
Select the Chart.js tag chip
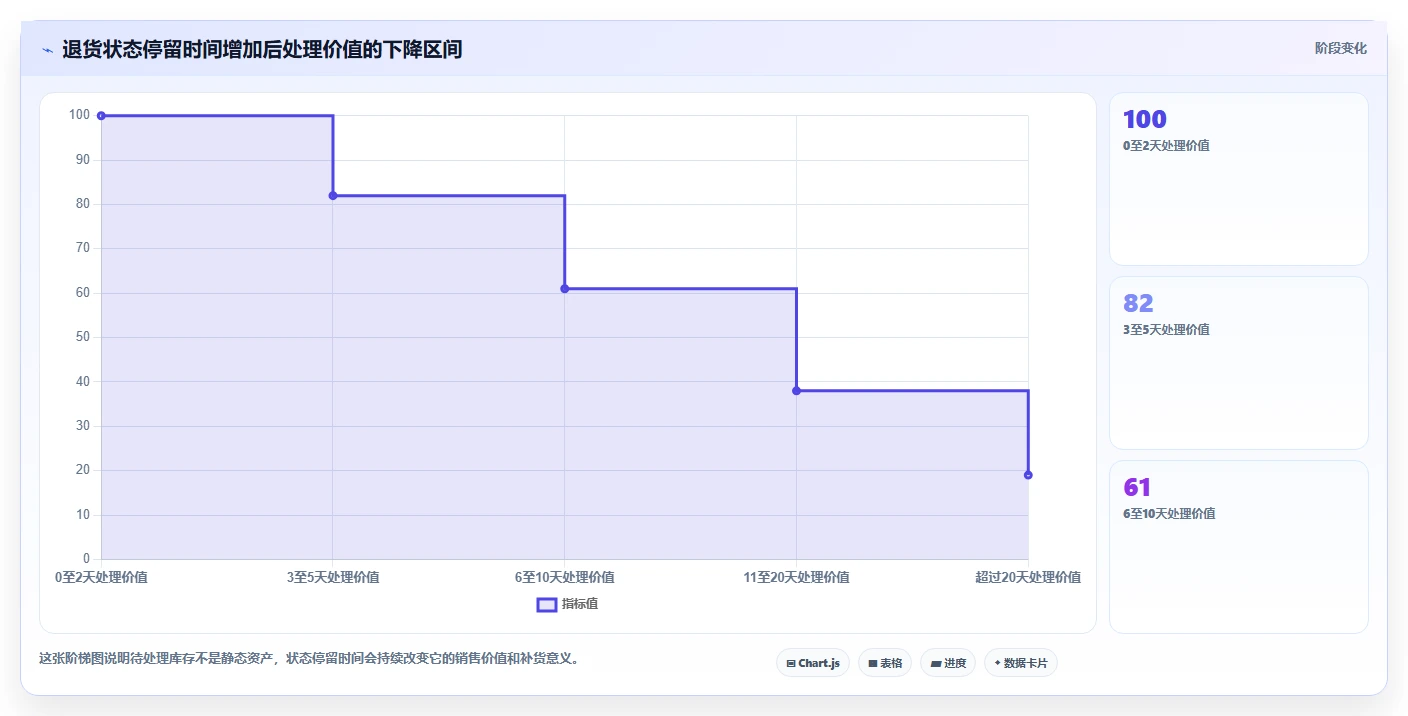tap(812, 663)
